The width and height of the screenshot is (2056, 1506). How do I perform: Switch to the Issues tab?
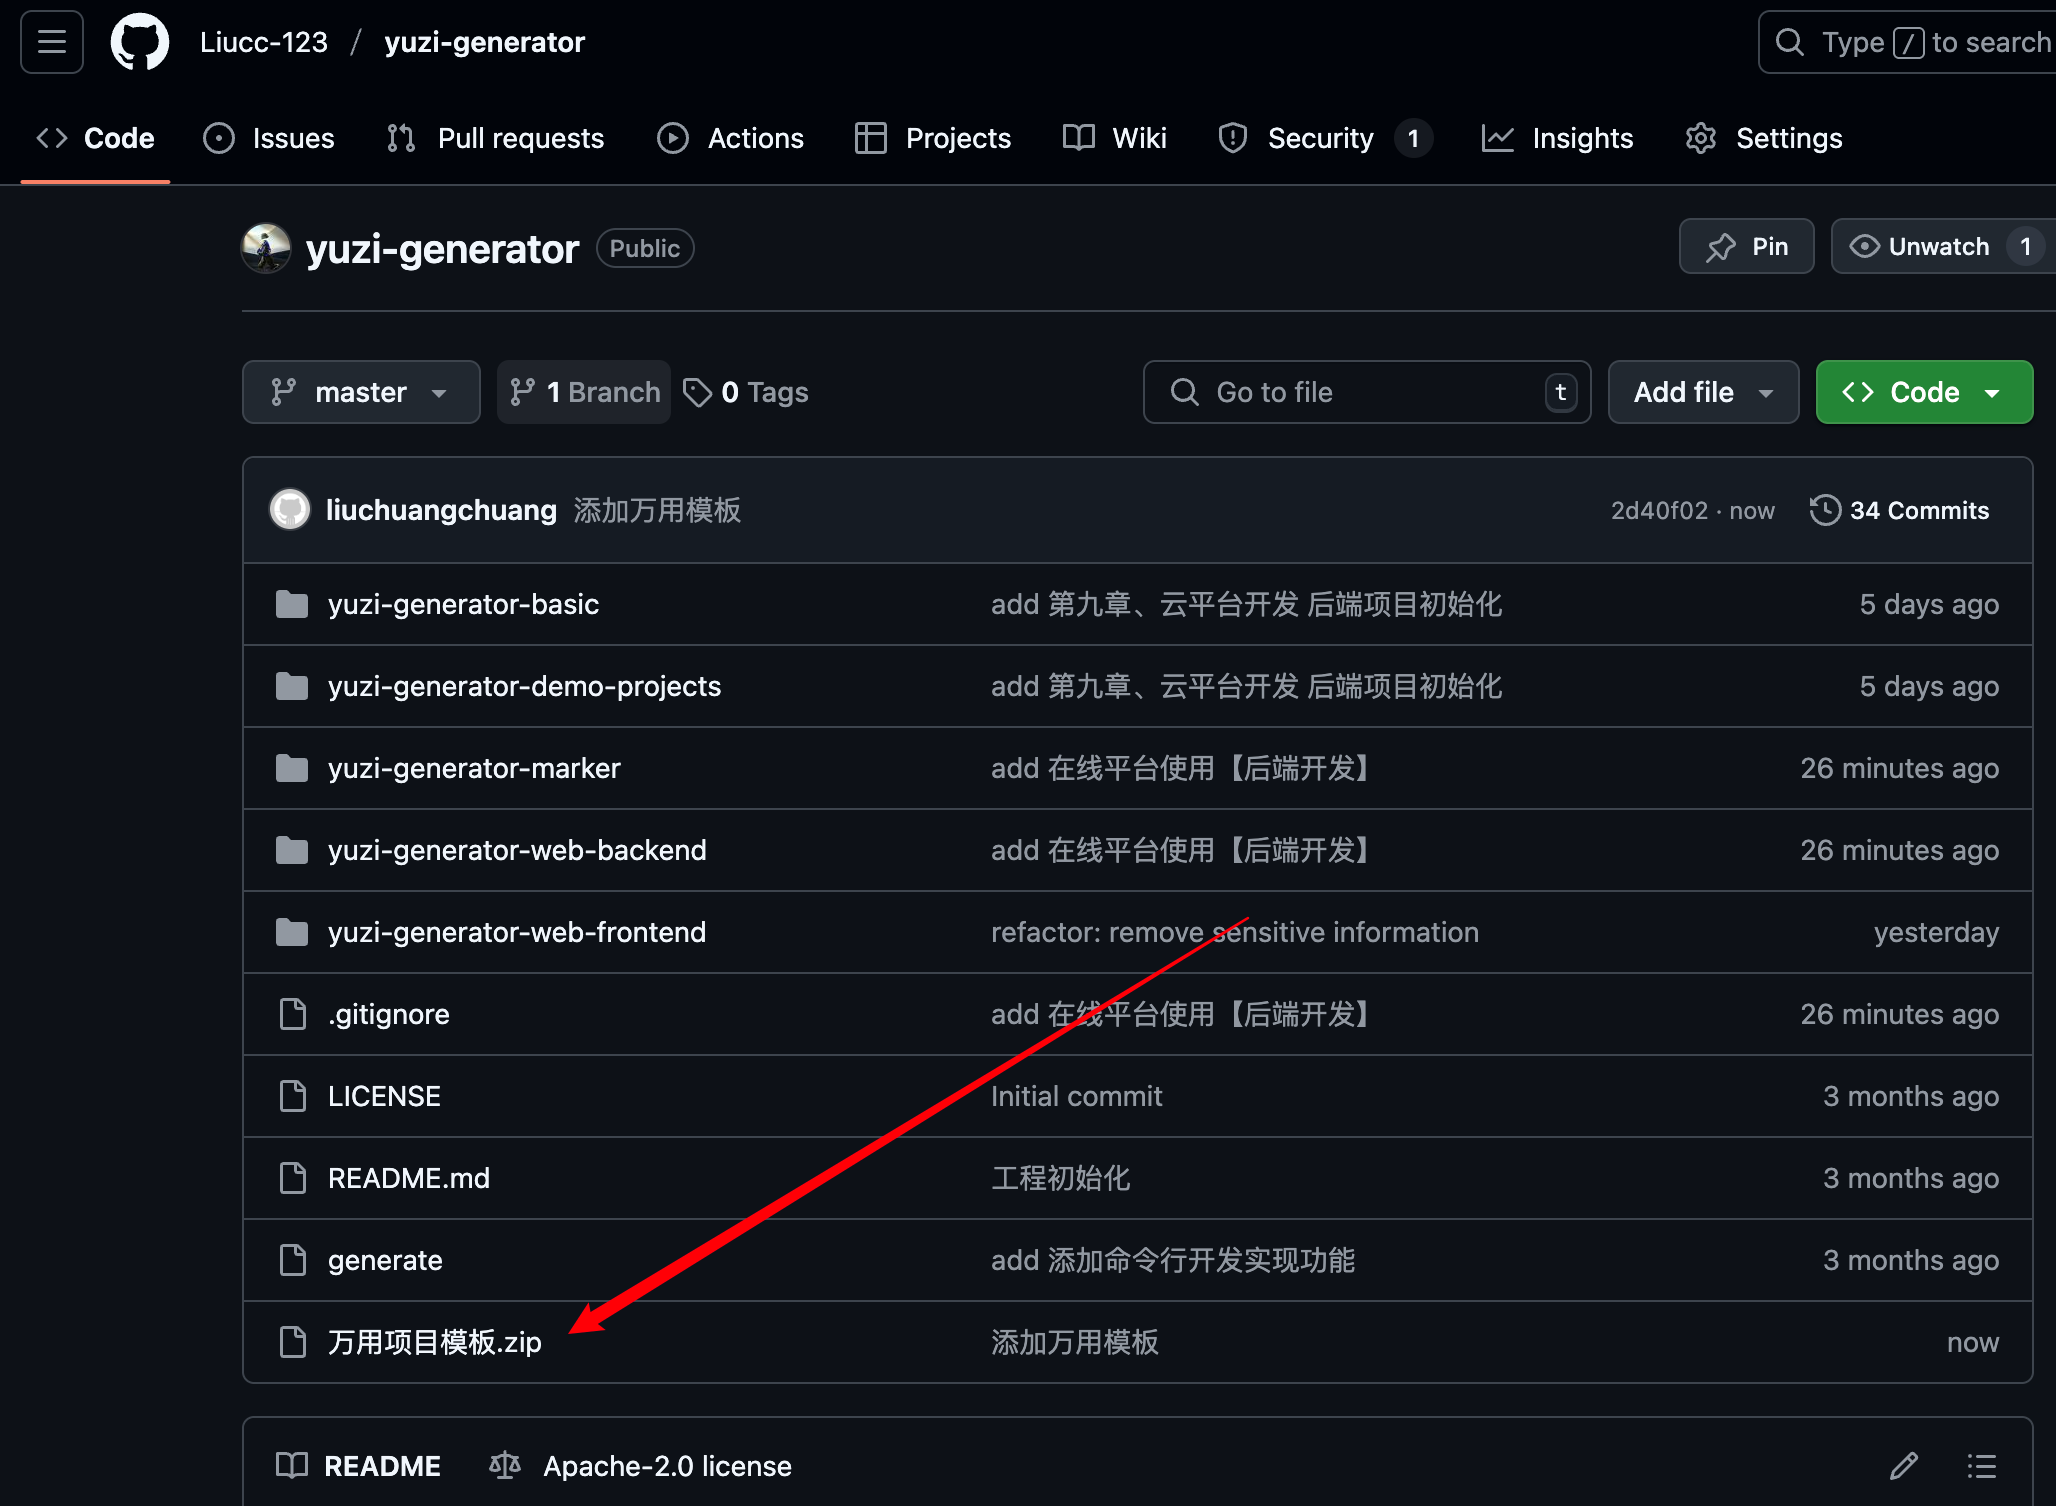tap(269, 138)
